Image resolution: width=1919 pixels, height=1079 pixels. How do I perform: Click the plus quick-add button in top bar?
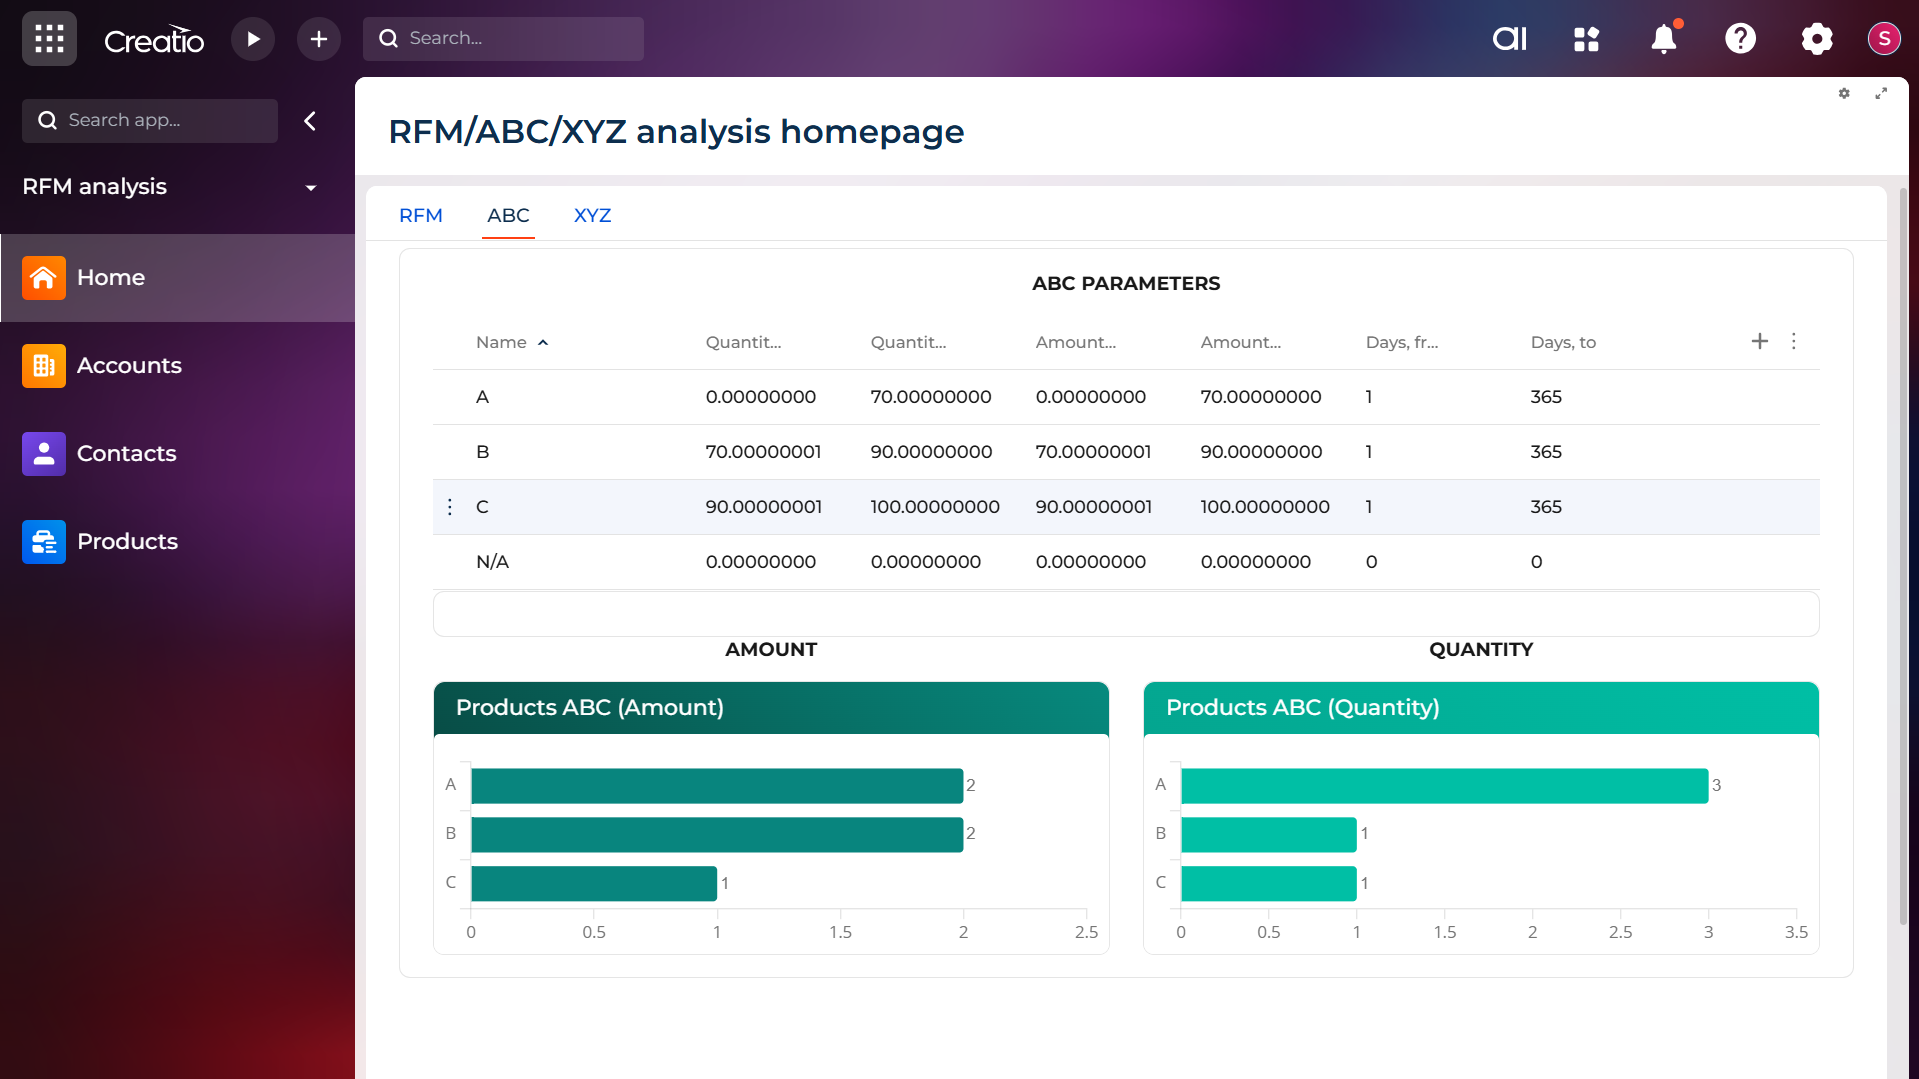pyautogui.click(x=319, y=39)
